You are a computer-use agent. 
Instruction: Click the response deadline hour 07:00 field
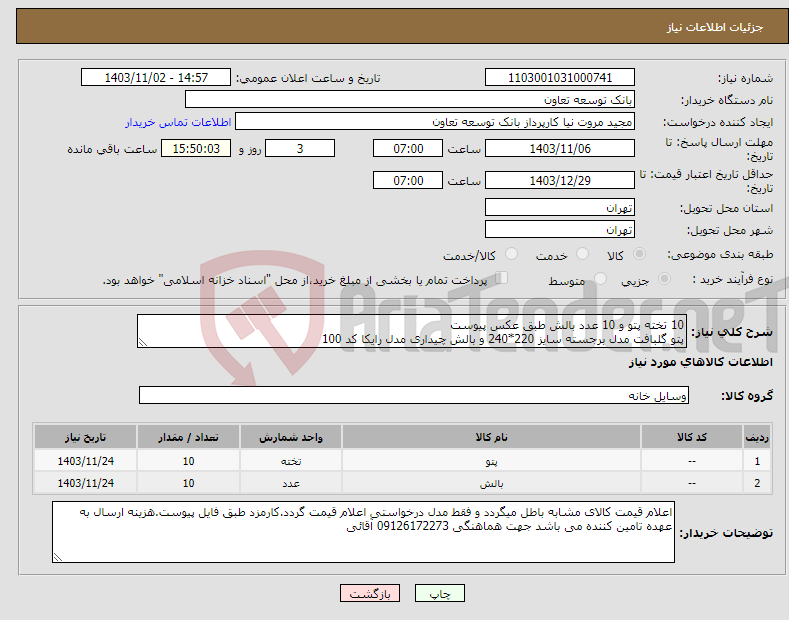(408, 148)
